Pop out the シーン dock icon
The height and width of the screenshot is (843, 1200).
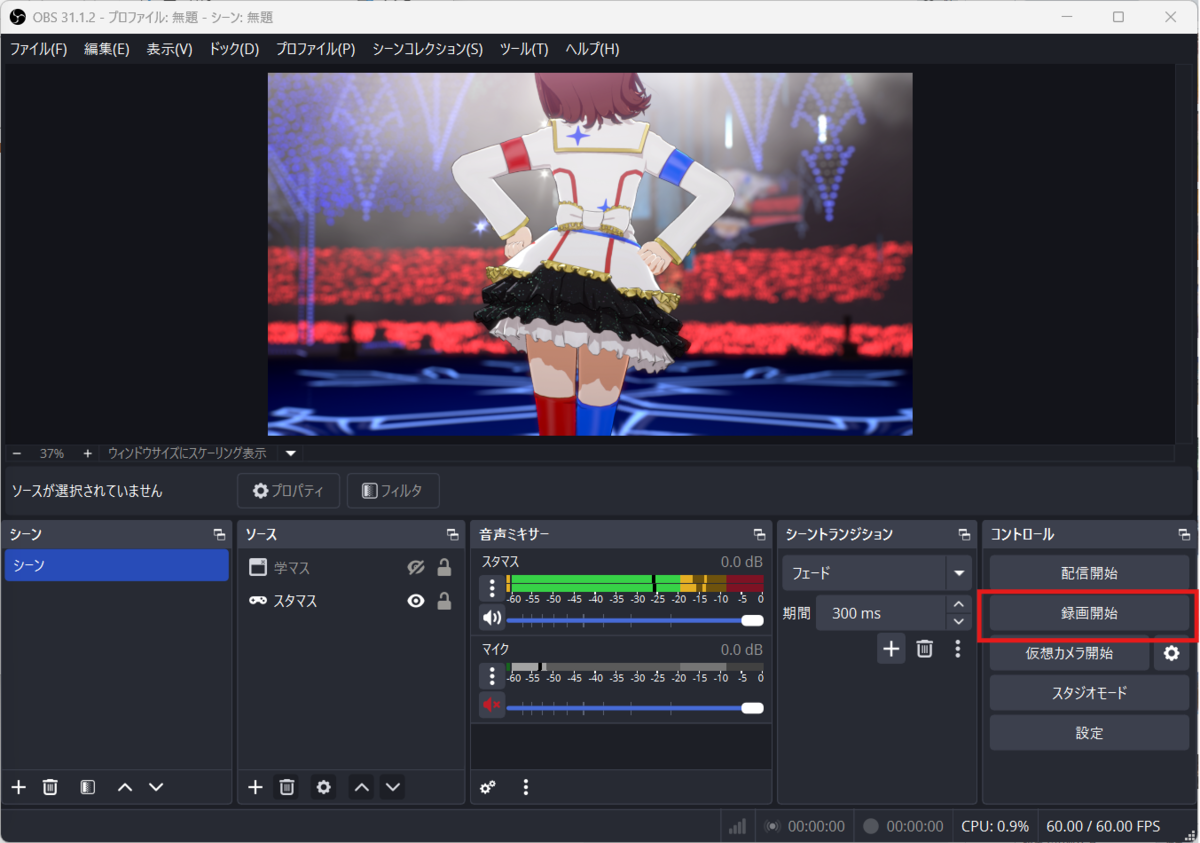(219, 535)
